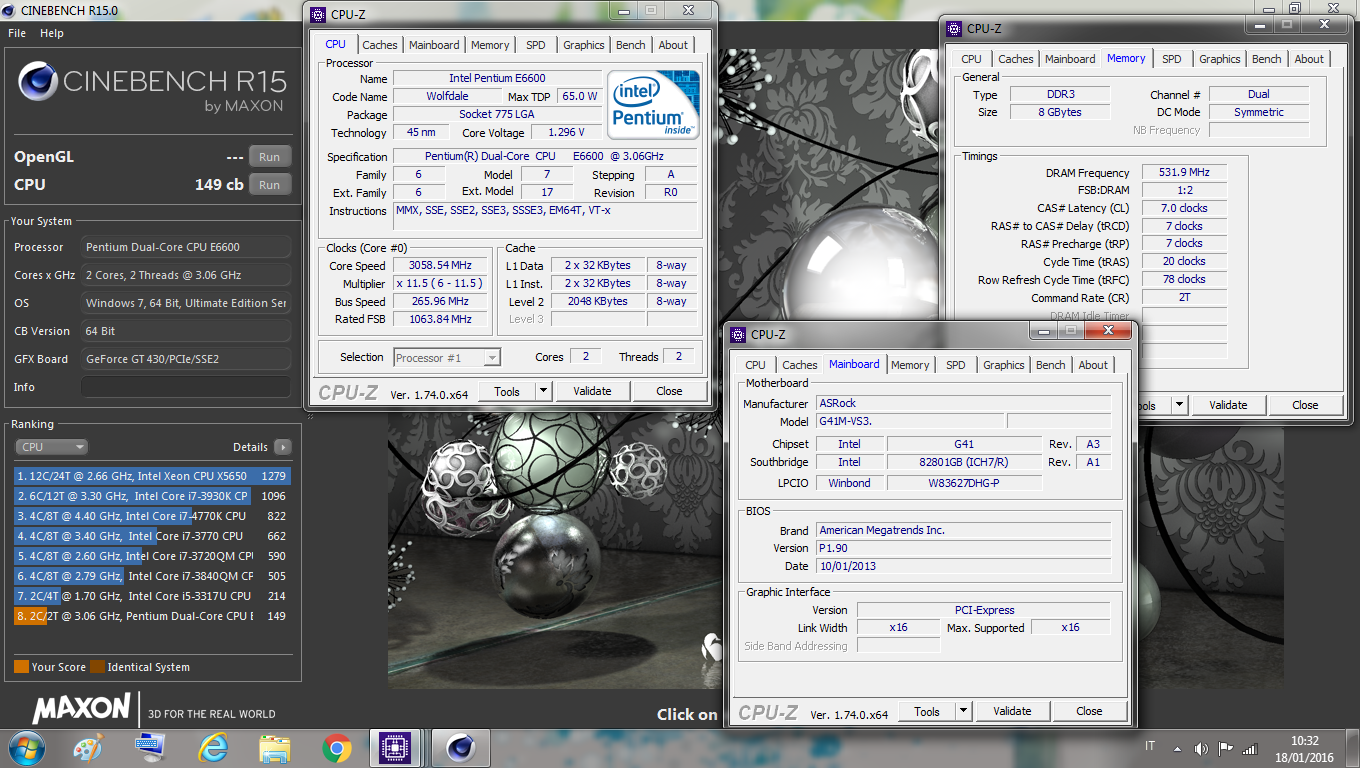Click the Cinebench Info input field
1360x768 pixels.
[186, 387]
